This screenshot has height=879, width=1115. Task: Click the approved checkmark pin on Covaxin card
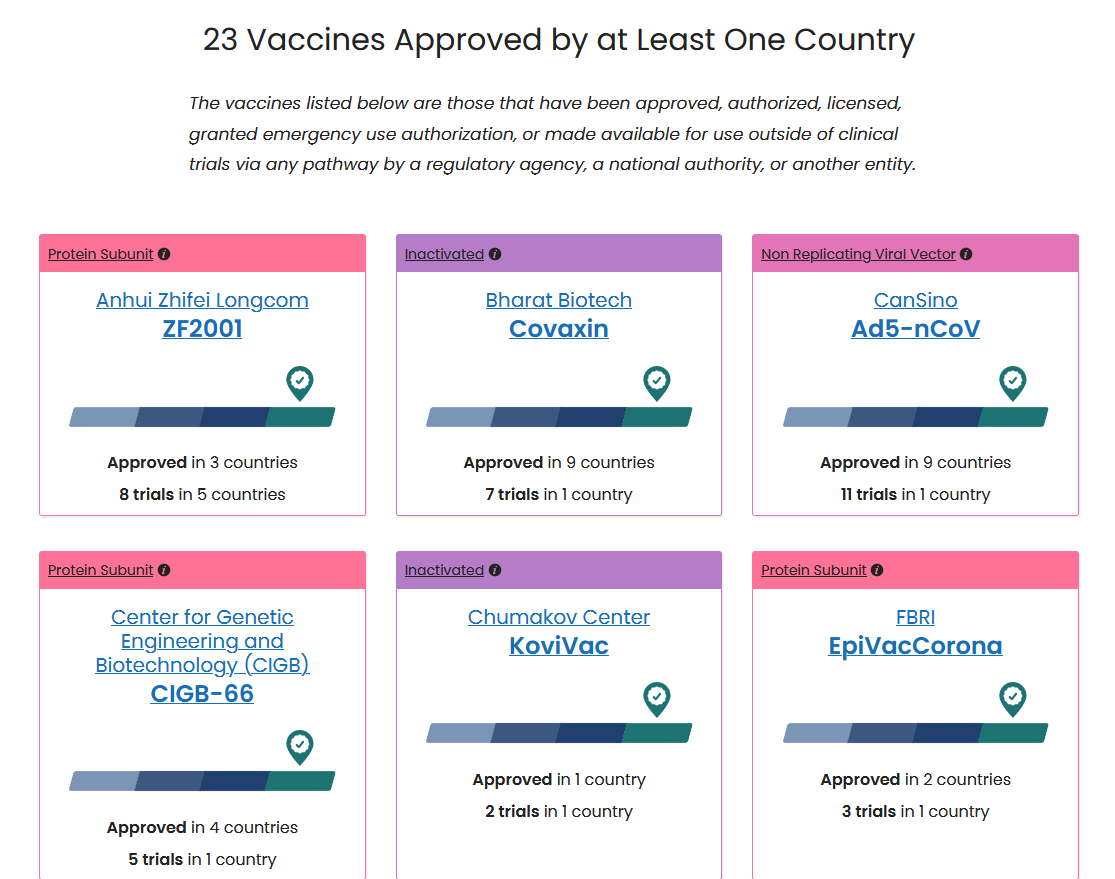pos(656,383)
